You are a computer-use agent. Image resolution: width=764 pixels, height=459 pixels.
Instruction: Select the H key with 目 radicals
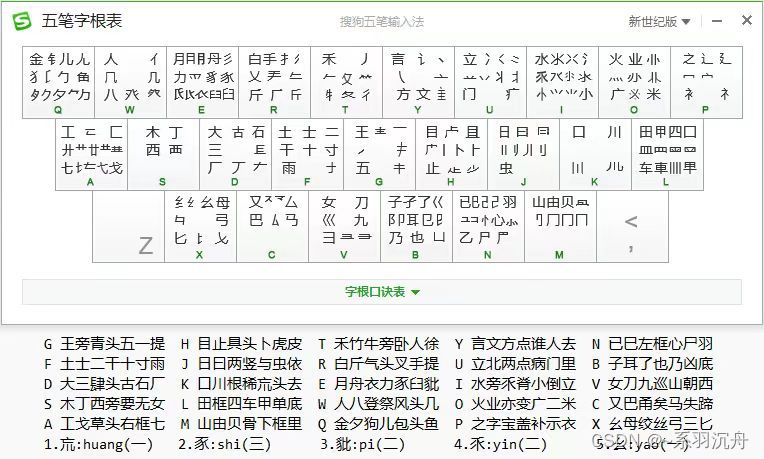pyautogui.click(x=452, y=154)
